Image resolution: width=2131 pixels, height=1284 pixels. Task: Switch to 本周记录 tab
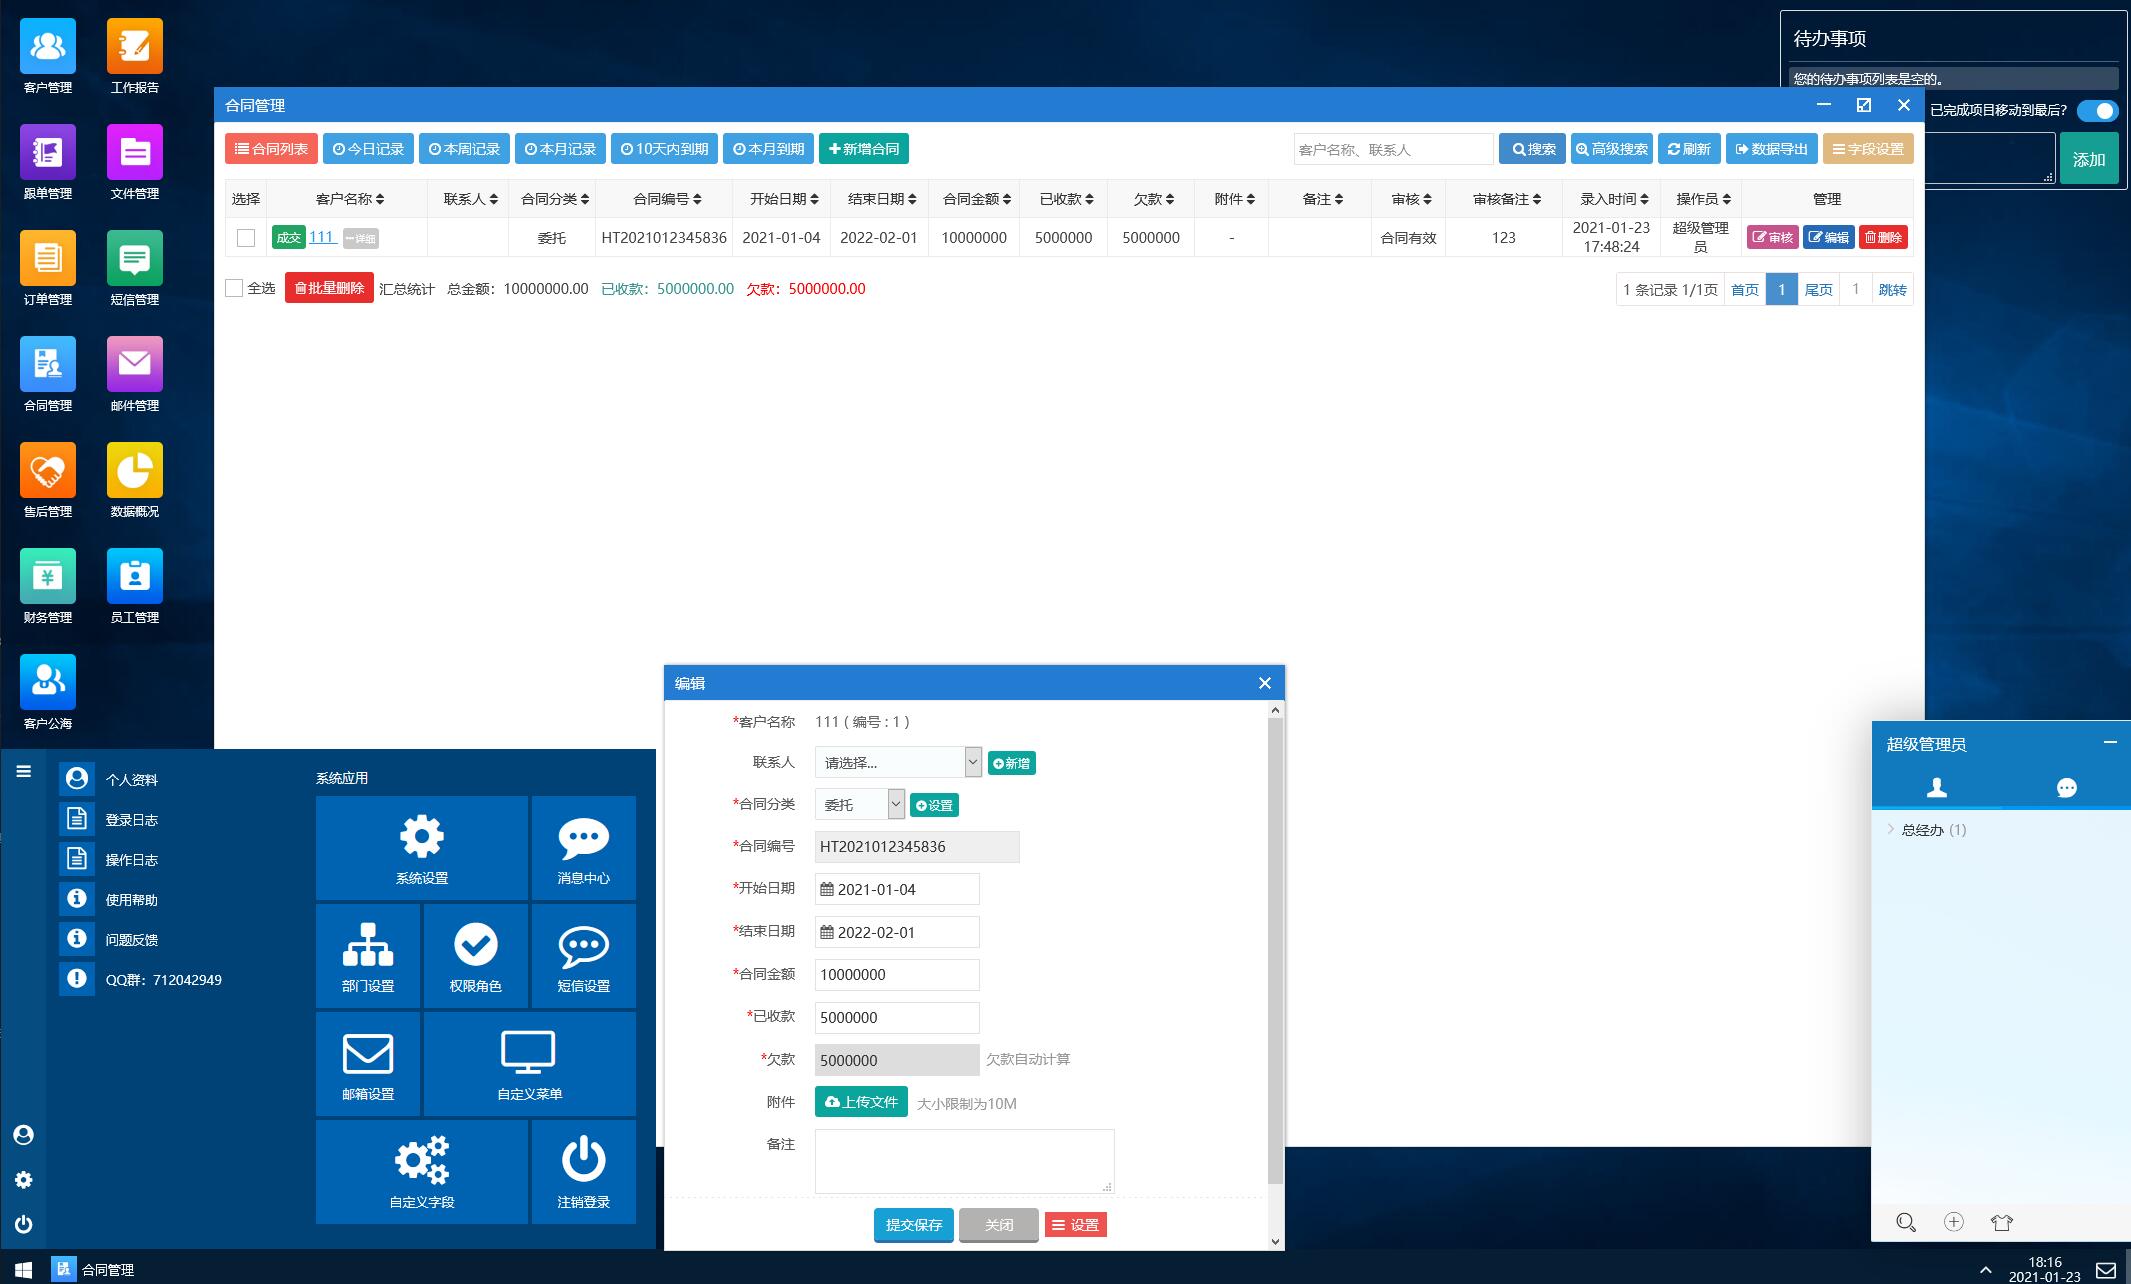click(464, 149)
